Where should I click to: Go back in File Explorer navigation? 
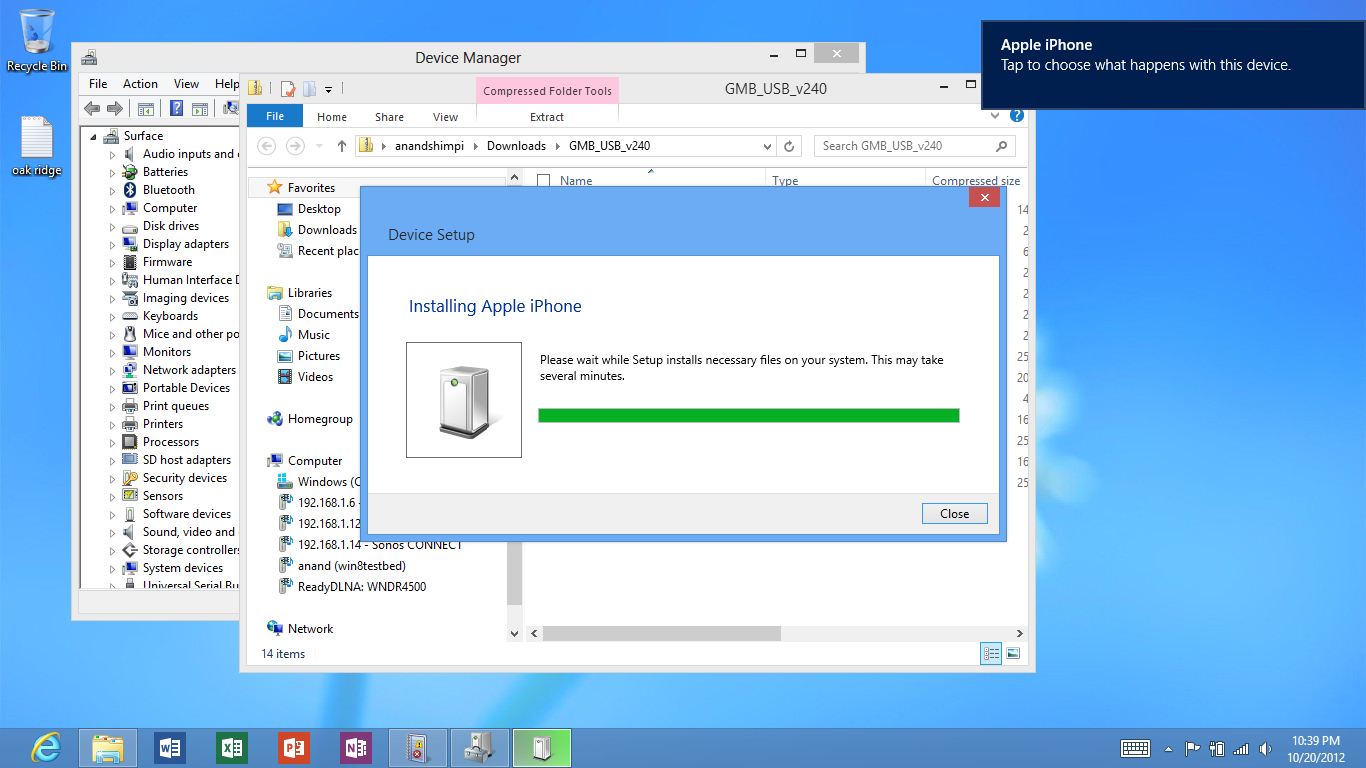(267, 146)
